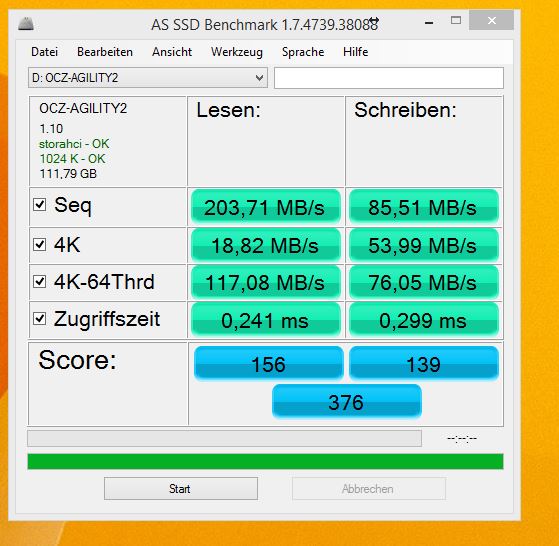Toggle the Zugriffszeit test checkbox
This screenshot has height=546, width=559.
point(40,319)
